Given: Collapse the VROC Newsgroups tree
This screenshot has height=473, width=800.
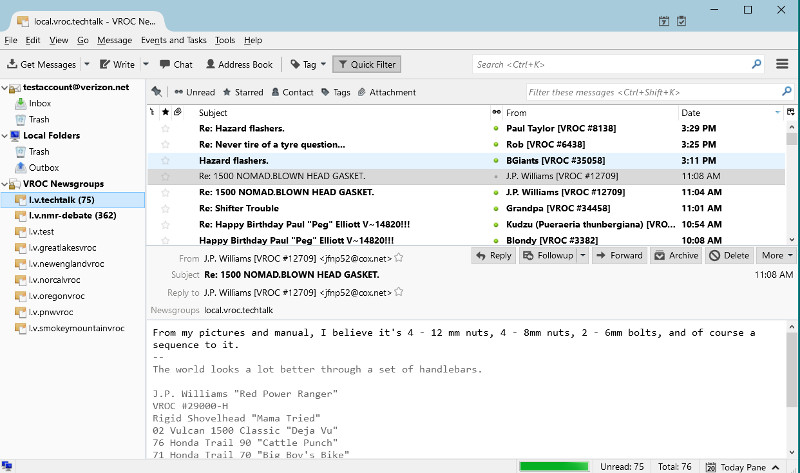Looking at the screenshot, I should pyautogui.click(x=5, y=184).
